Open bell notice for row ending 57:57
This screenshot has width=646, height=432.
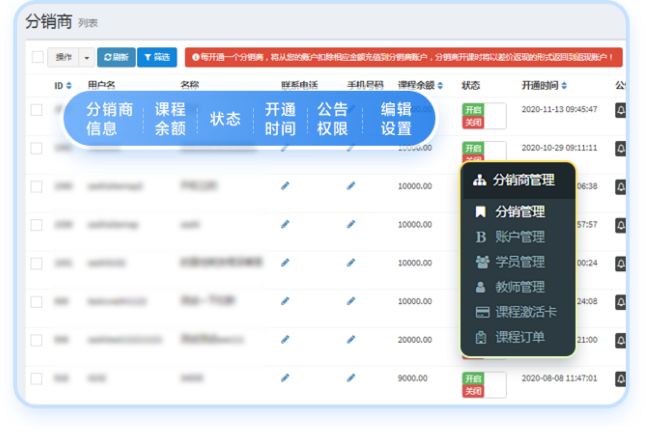tap(620, 225)
